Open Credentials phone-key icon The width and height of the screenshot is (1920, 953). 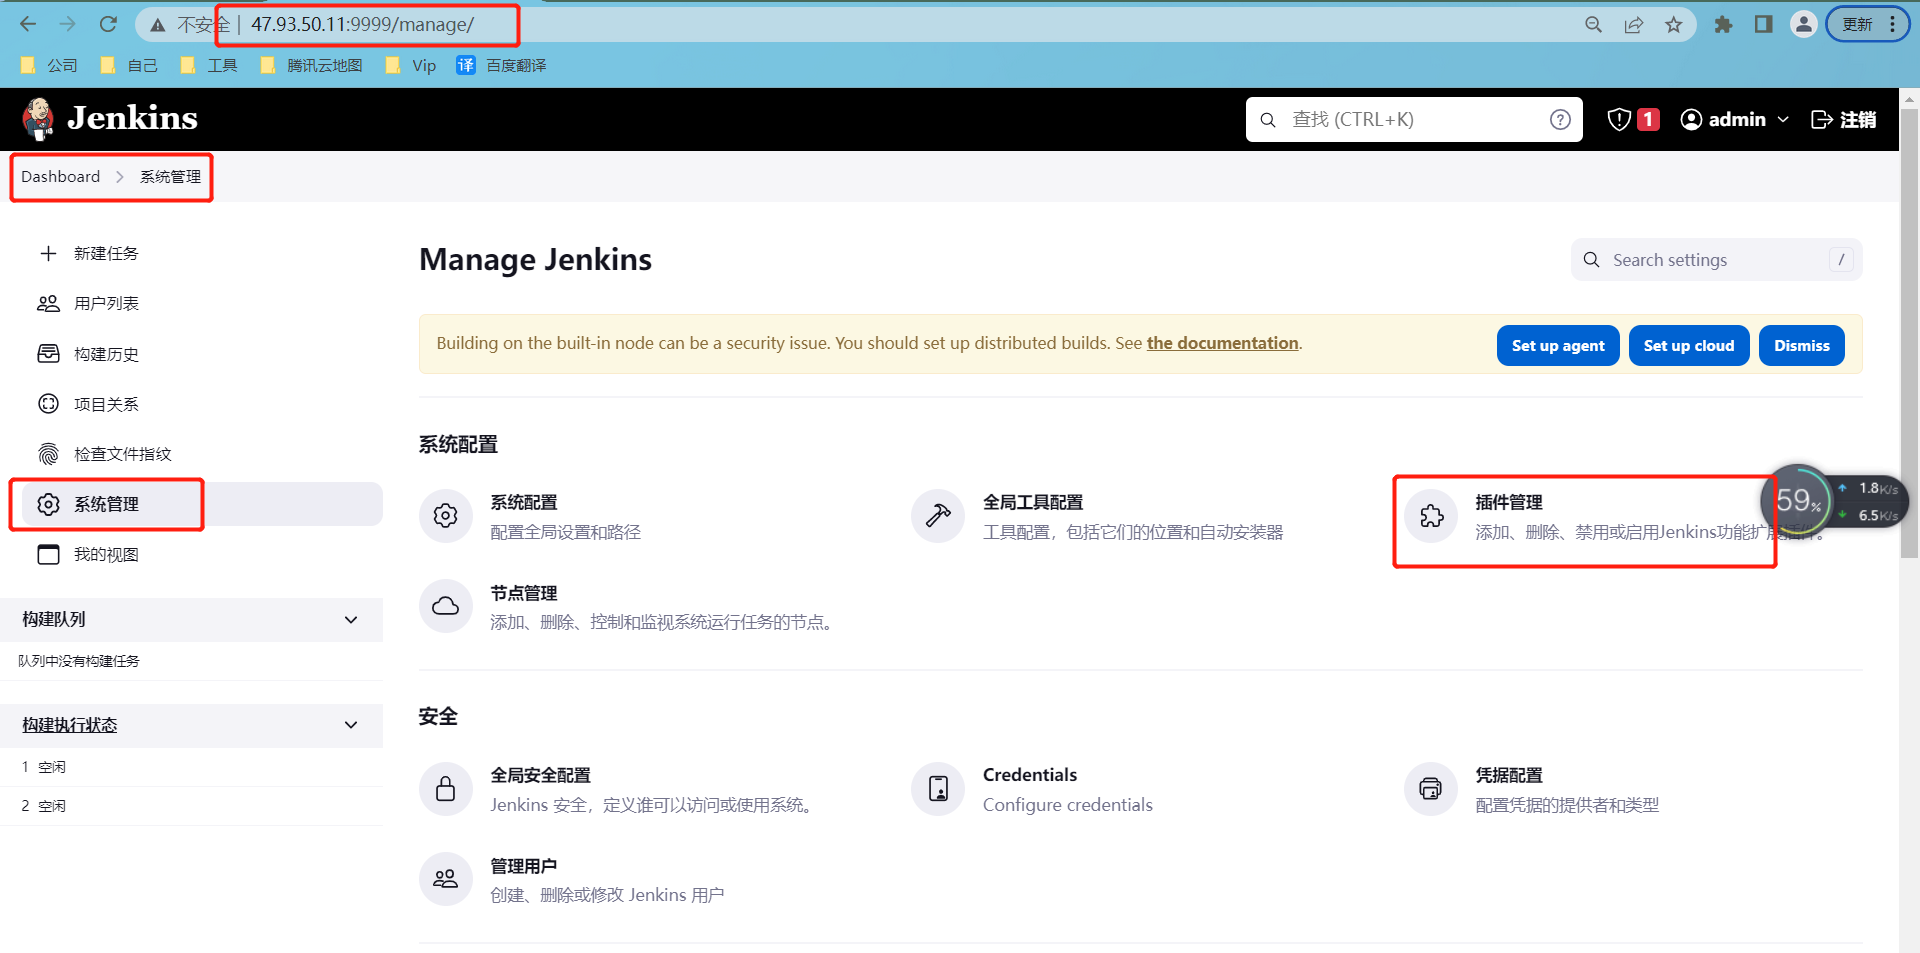tap(938, 789)
